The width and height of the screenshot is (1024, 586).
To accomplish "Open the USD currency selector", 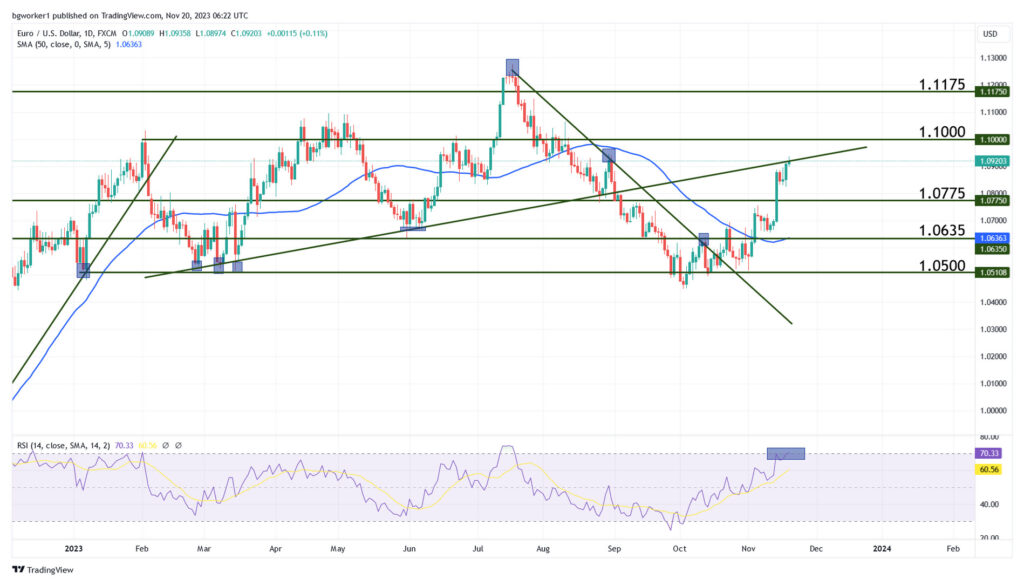I will (x=990, y=33).
